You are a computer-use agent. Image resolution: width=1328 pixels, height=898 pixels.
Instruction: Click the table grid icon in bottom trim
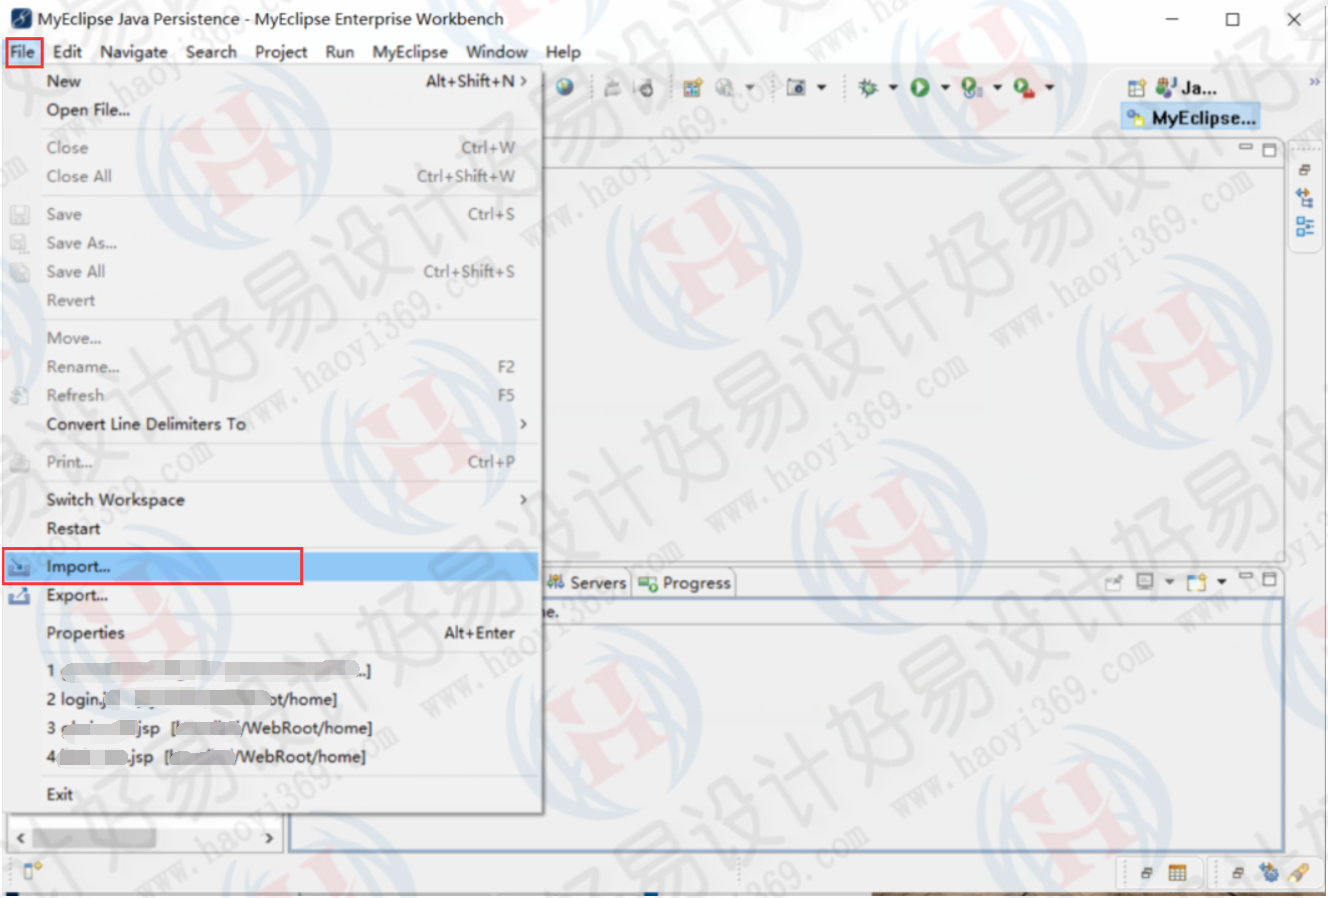click(1178, 872)
